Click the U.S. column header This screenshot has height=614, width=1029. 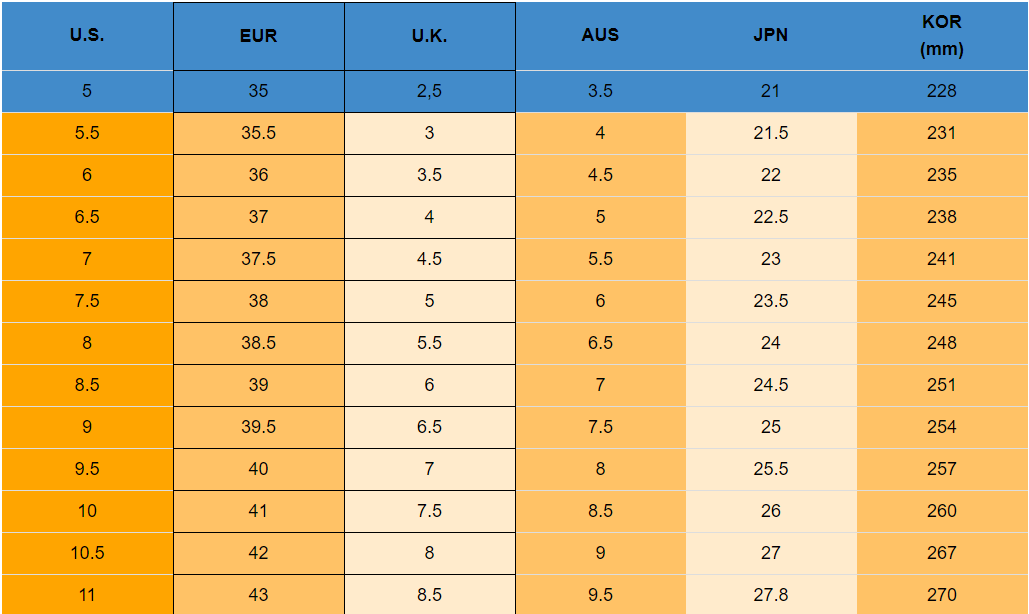click(87, 36)
